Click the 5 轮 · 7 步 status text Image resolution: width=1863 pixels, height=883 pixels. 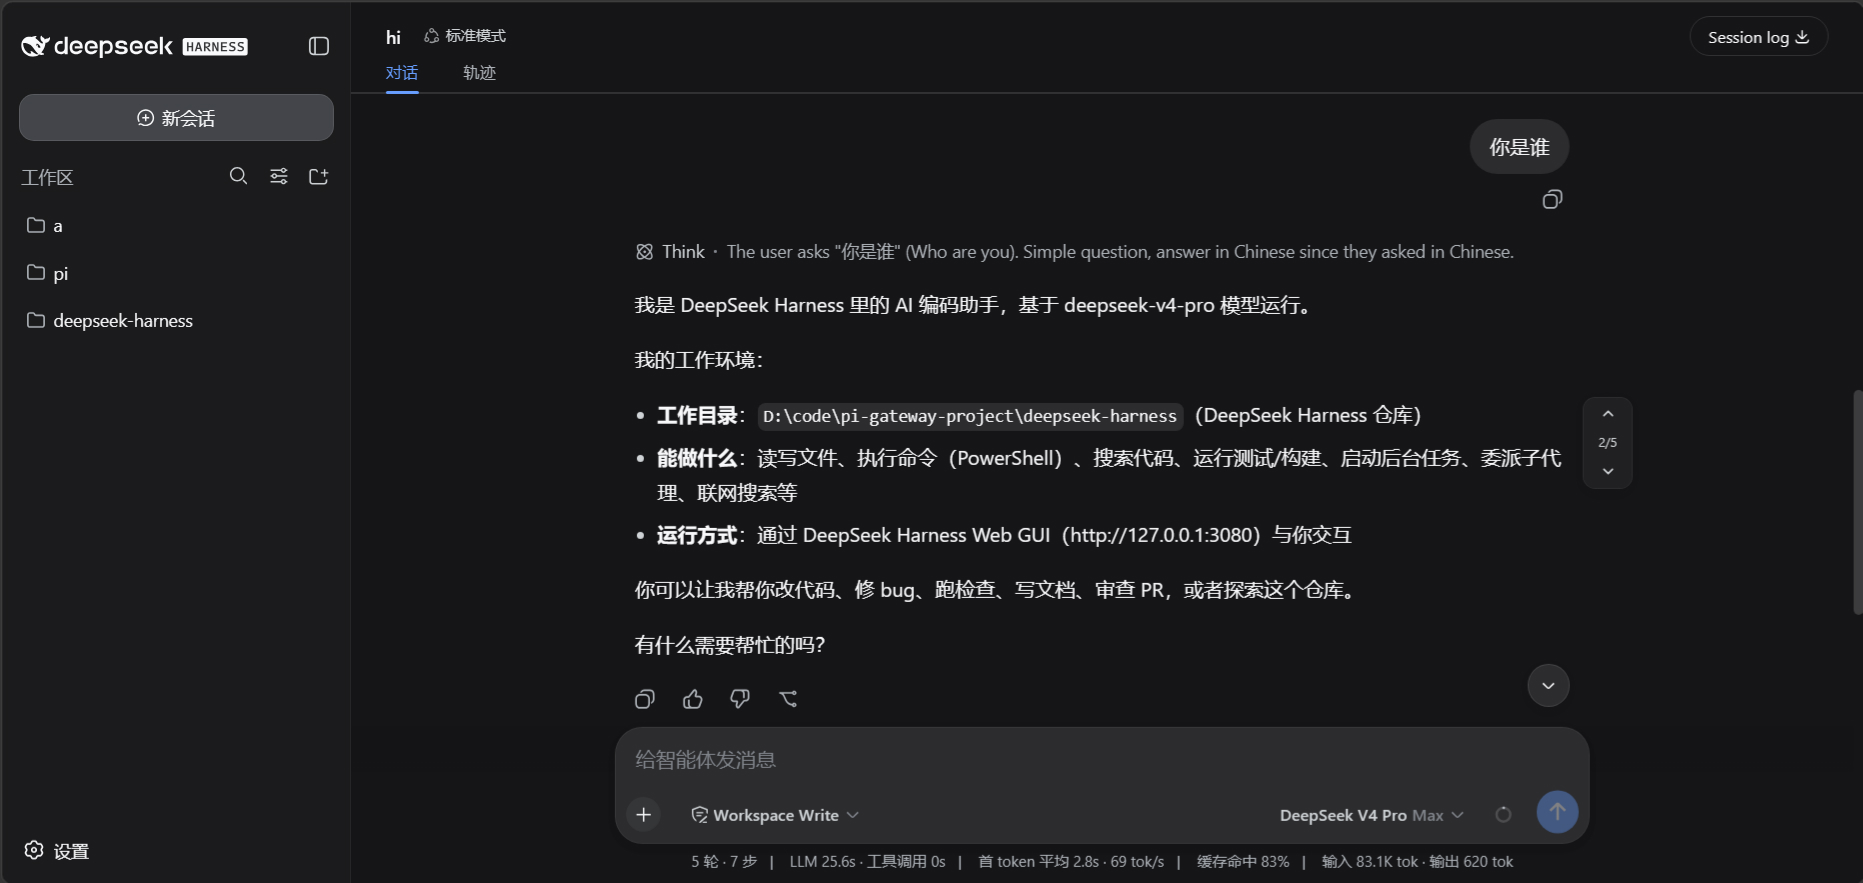(724, 862)
